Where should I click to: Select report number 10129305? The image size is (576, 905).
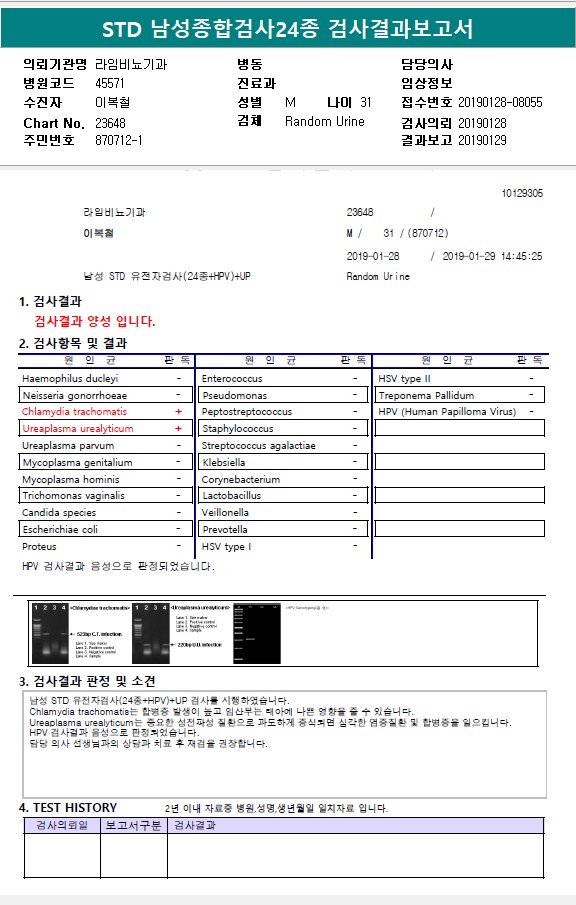pos(522,193)
